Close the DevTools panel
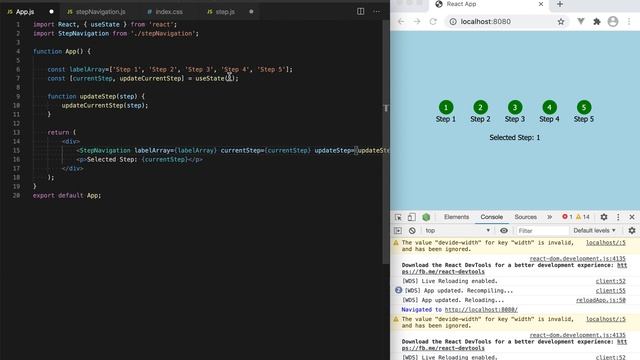640x360 pixels. point(632,217)
